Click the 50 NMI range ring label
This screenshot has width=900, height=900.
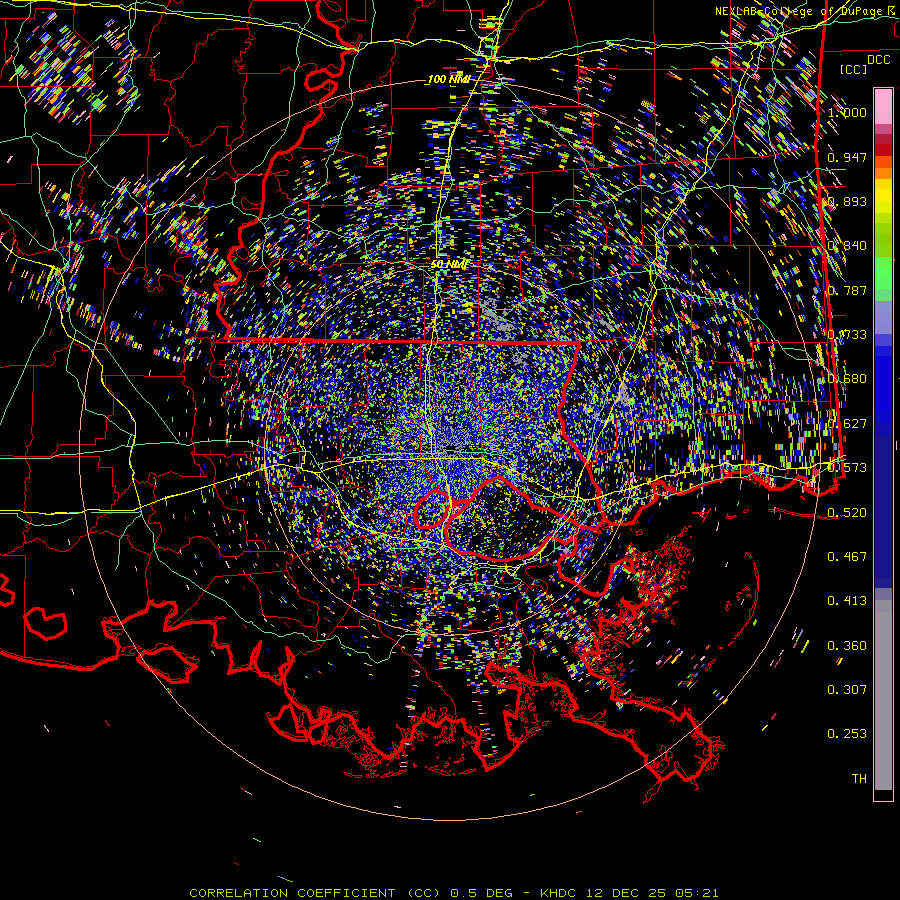click(449, 265)
